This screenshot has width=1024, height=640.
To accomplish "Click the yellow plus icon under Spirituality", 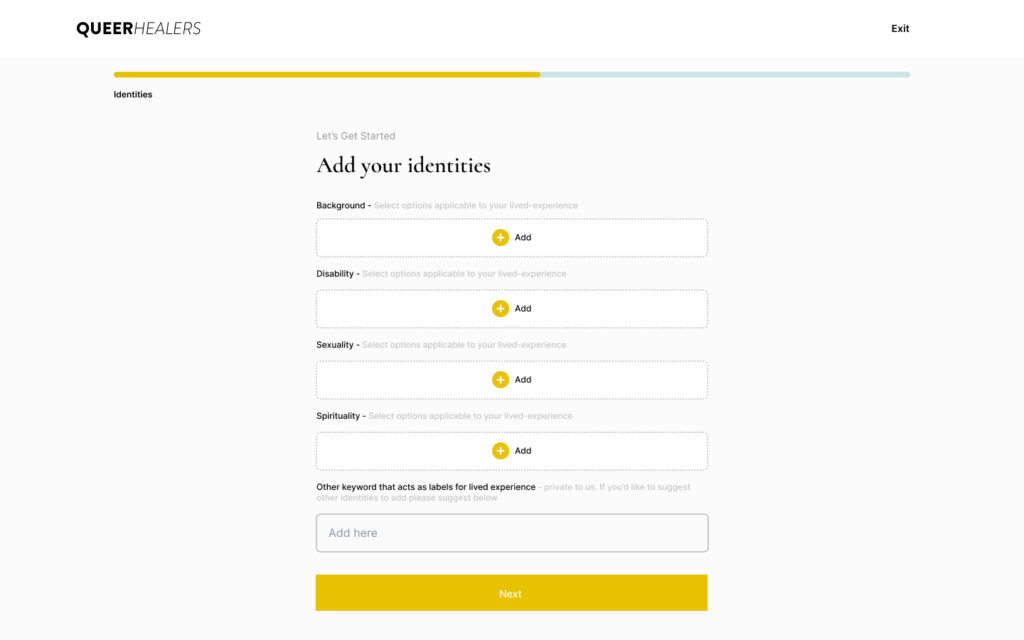I will (x=500, y=451).
